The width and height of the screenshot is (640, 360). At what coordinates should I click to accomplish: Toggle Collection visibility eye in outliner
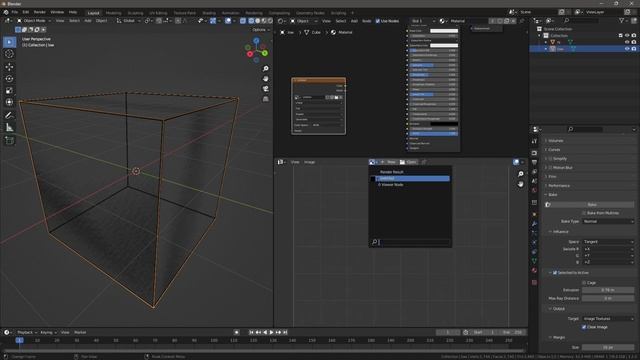pos(627,36)
